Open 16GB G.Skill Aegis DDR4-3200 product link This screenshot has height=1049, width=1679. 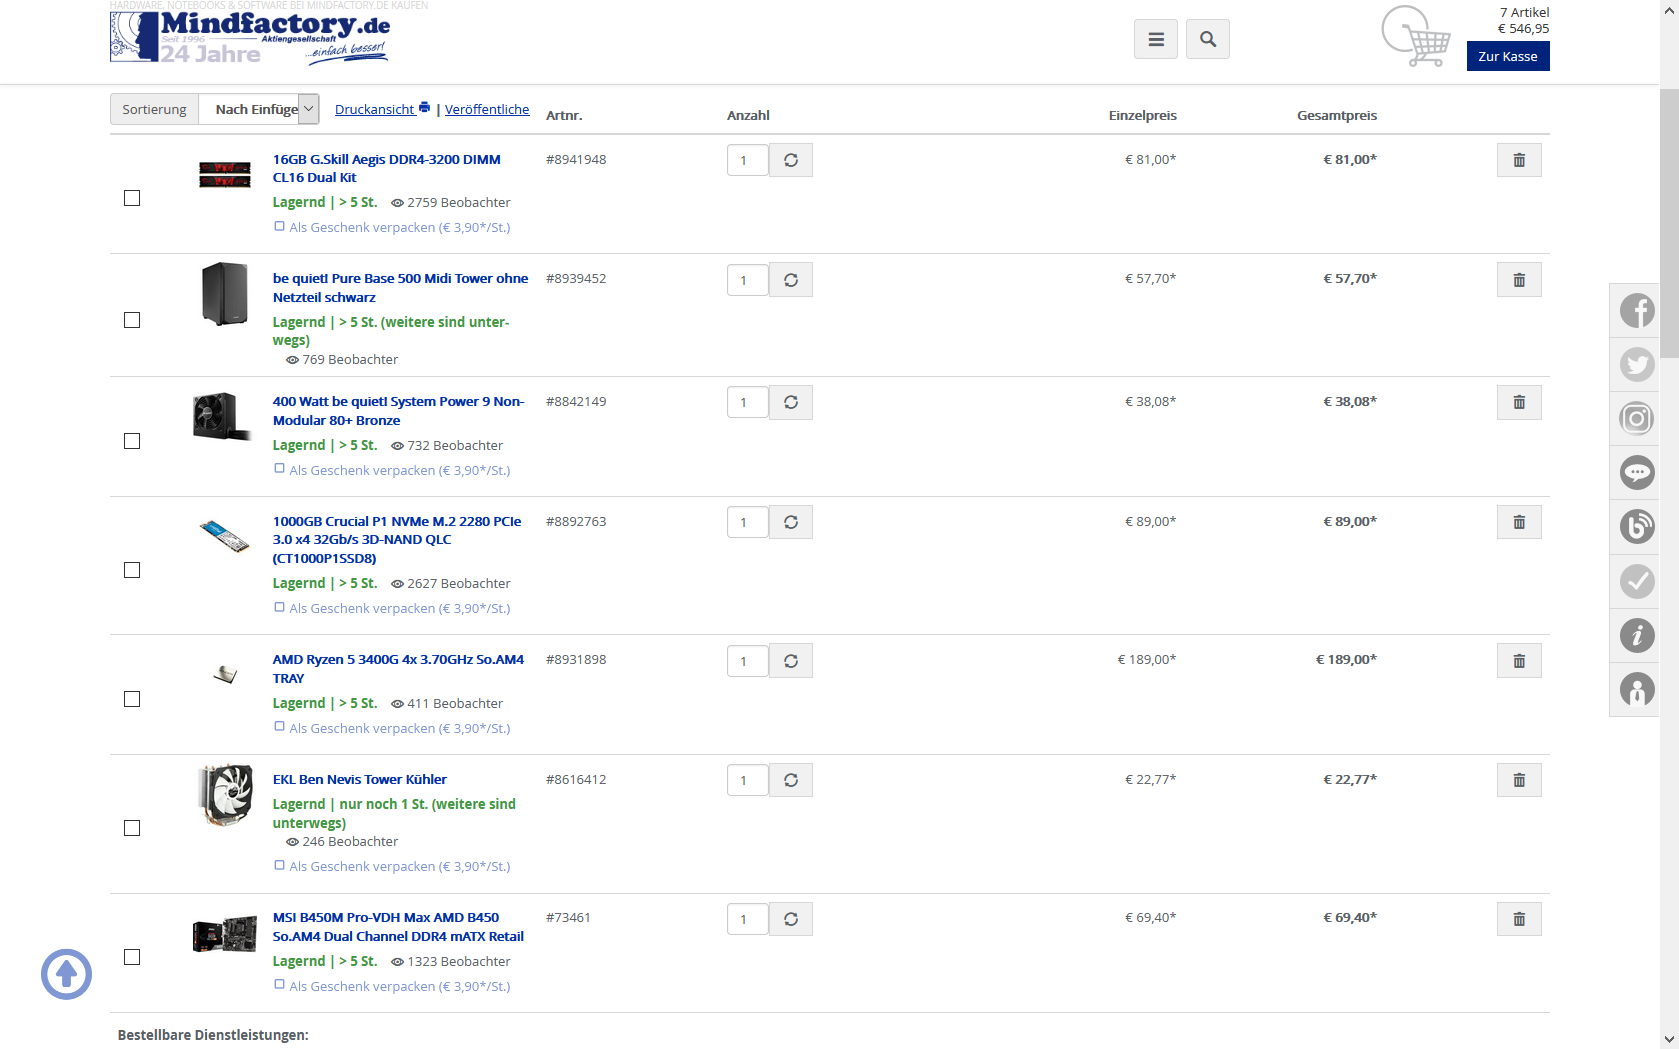coord(387,168)
